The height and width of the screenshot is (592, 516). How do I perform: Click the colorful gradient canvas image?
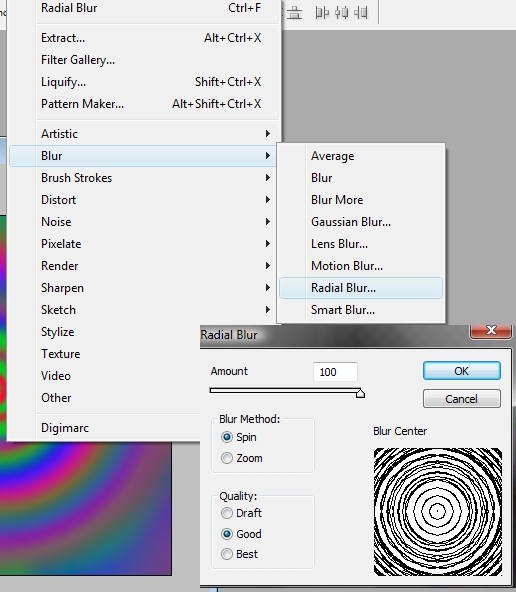coord(86,508)
